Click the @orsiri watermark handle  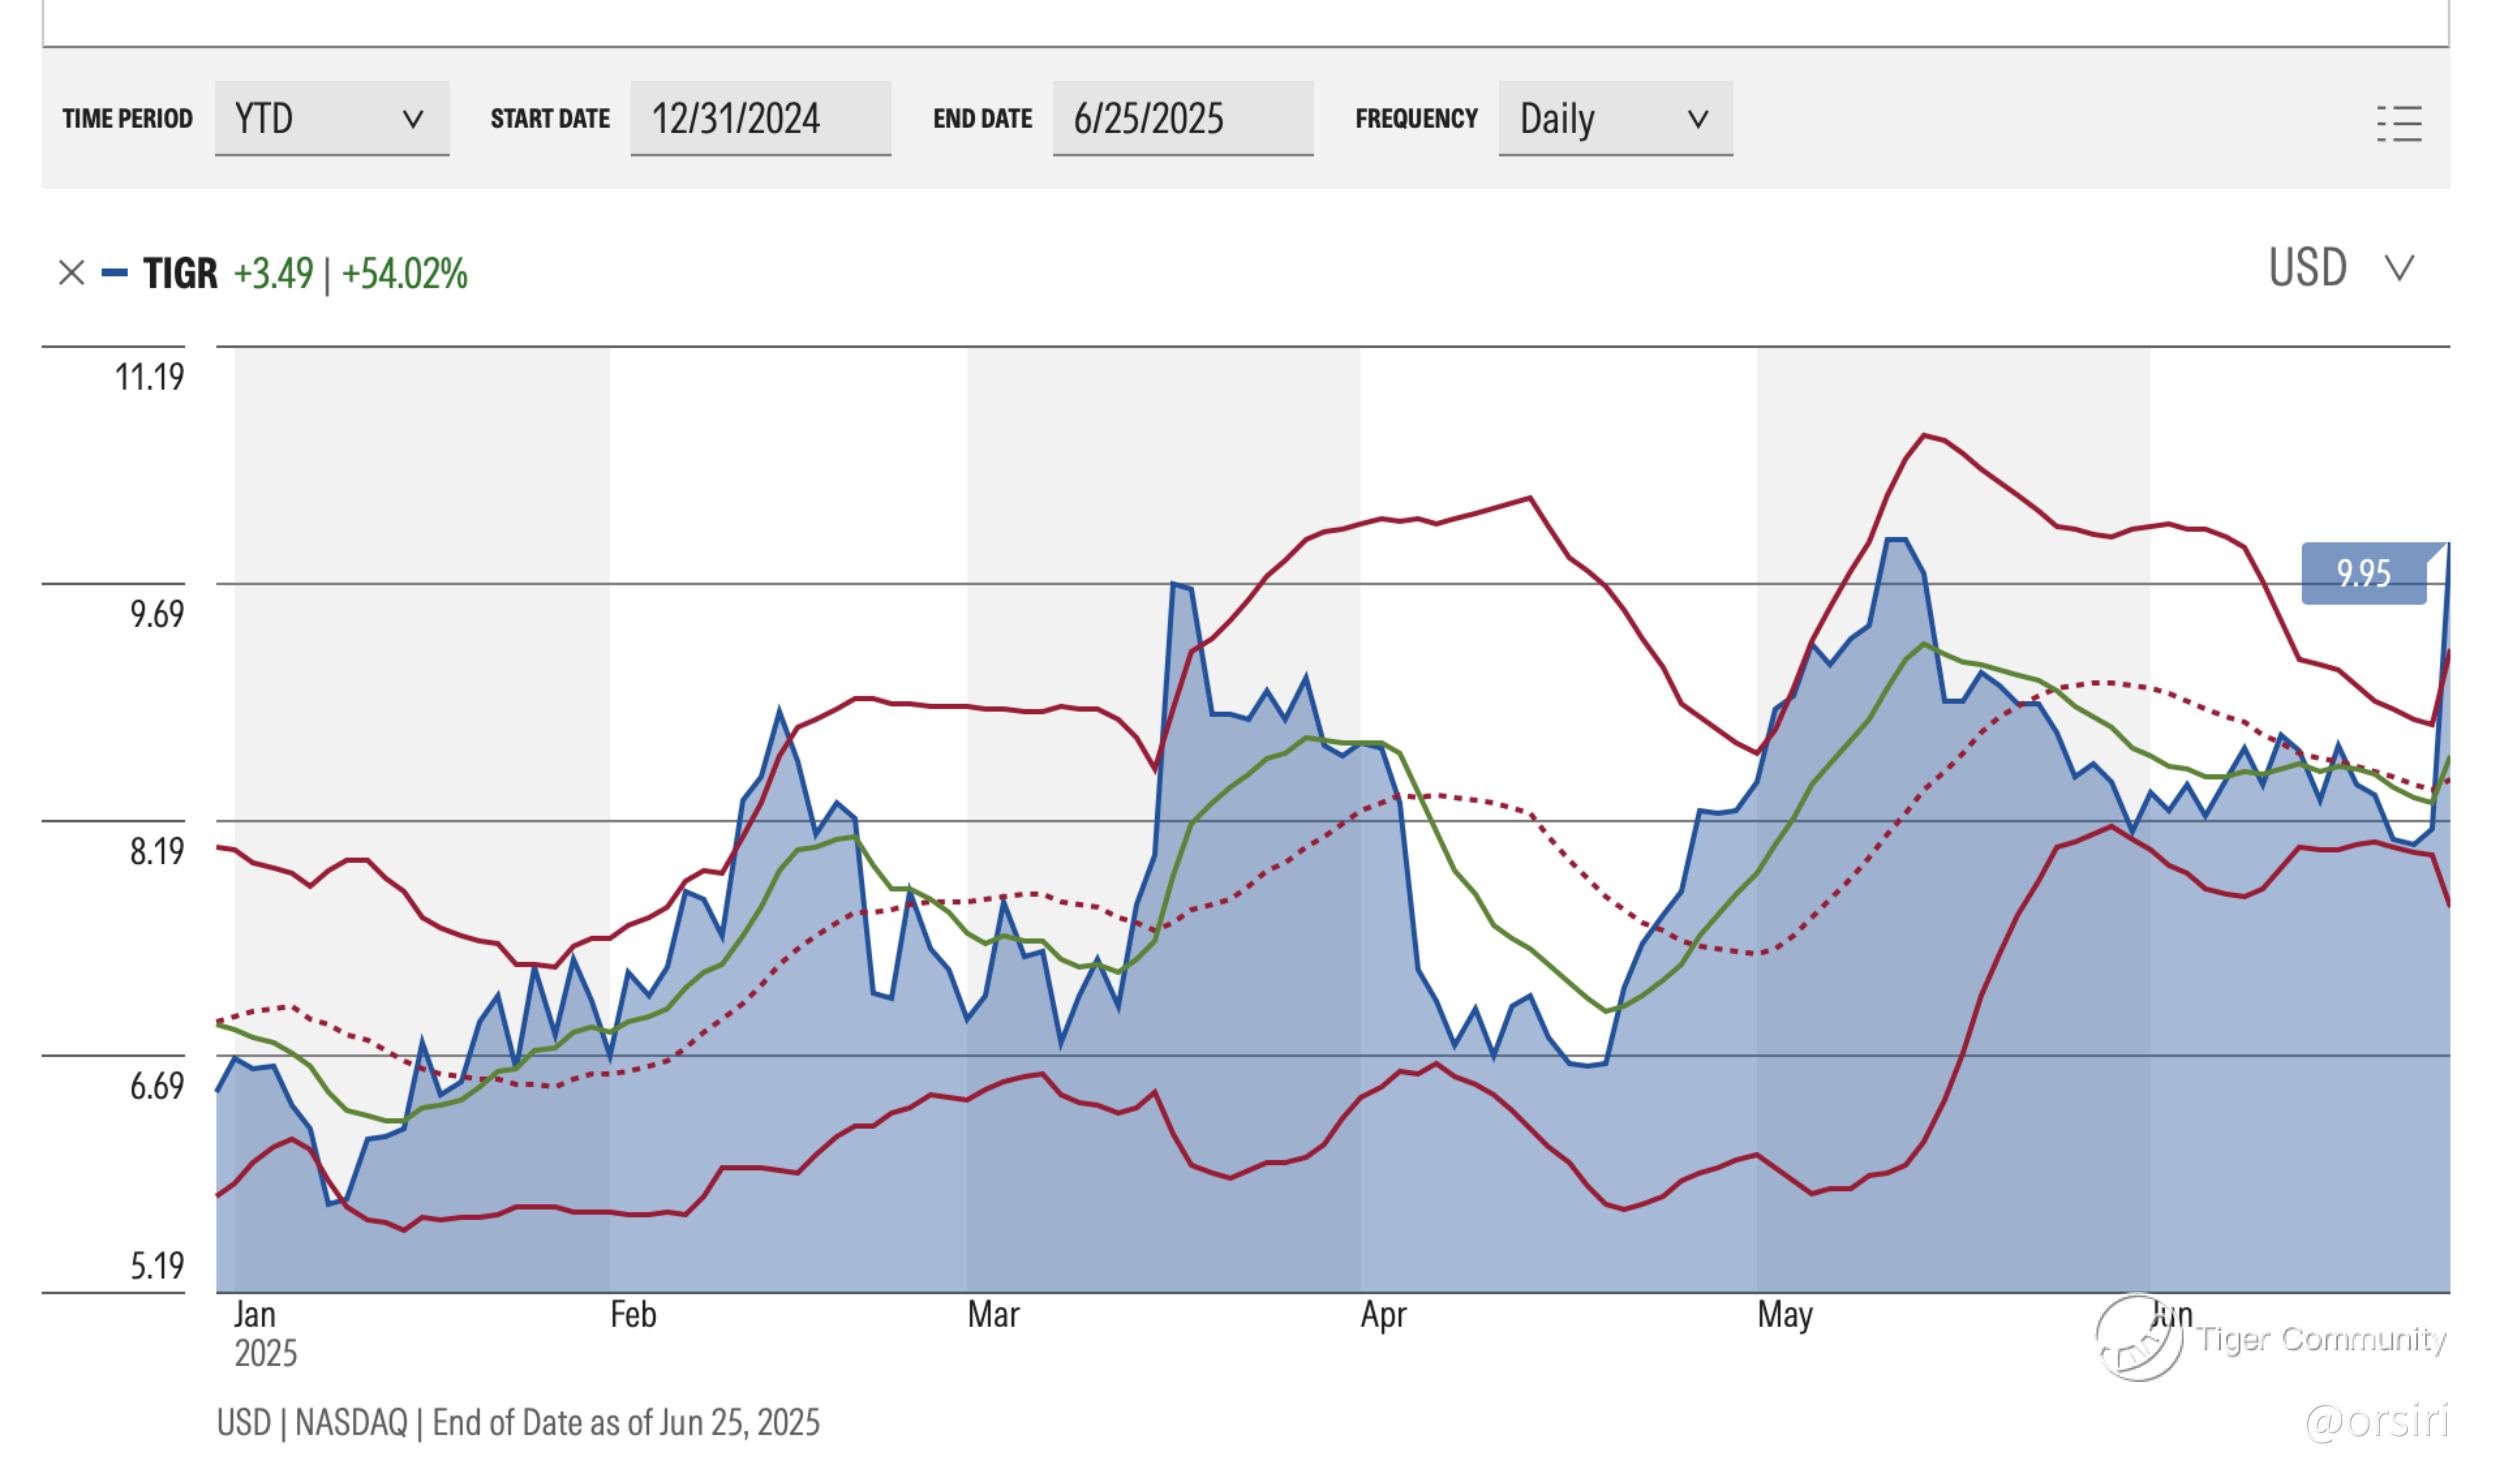(2375, 1421)
